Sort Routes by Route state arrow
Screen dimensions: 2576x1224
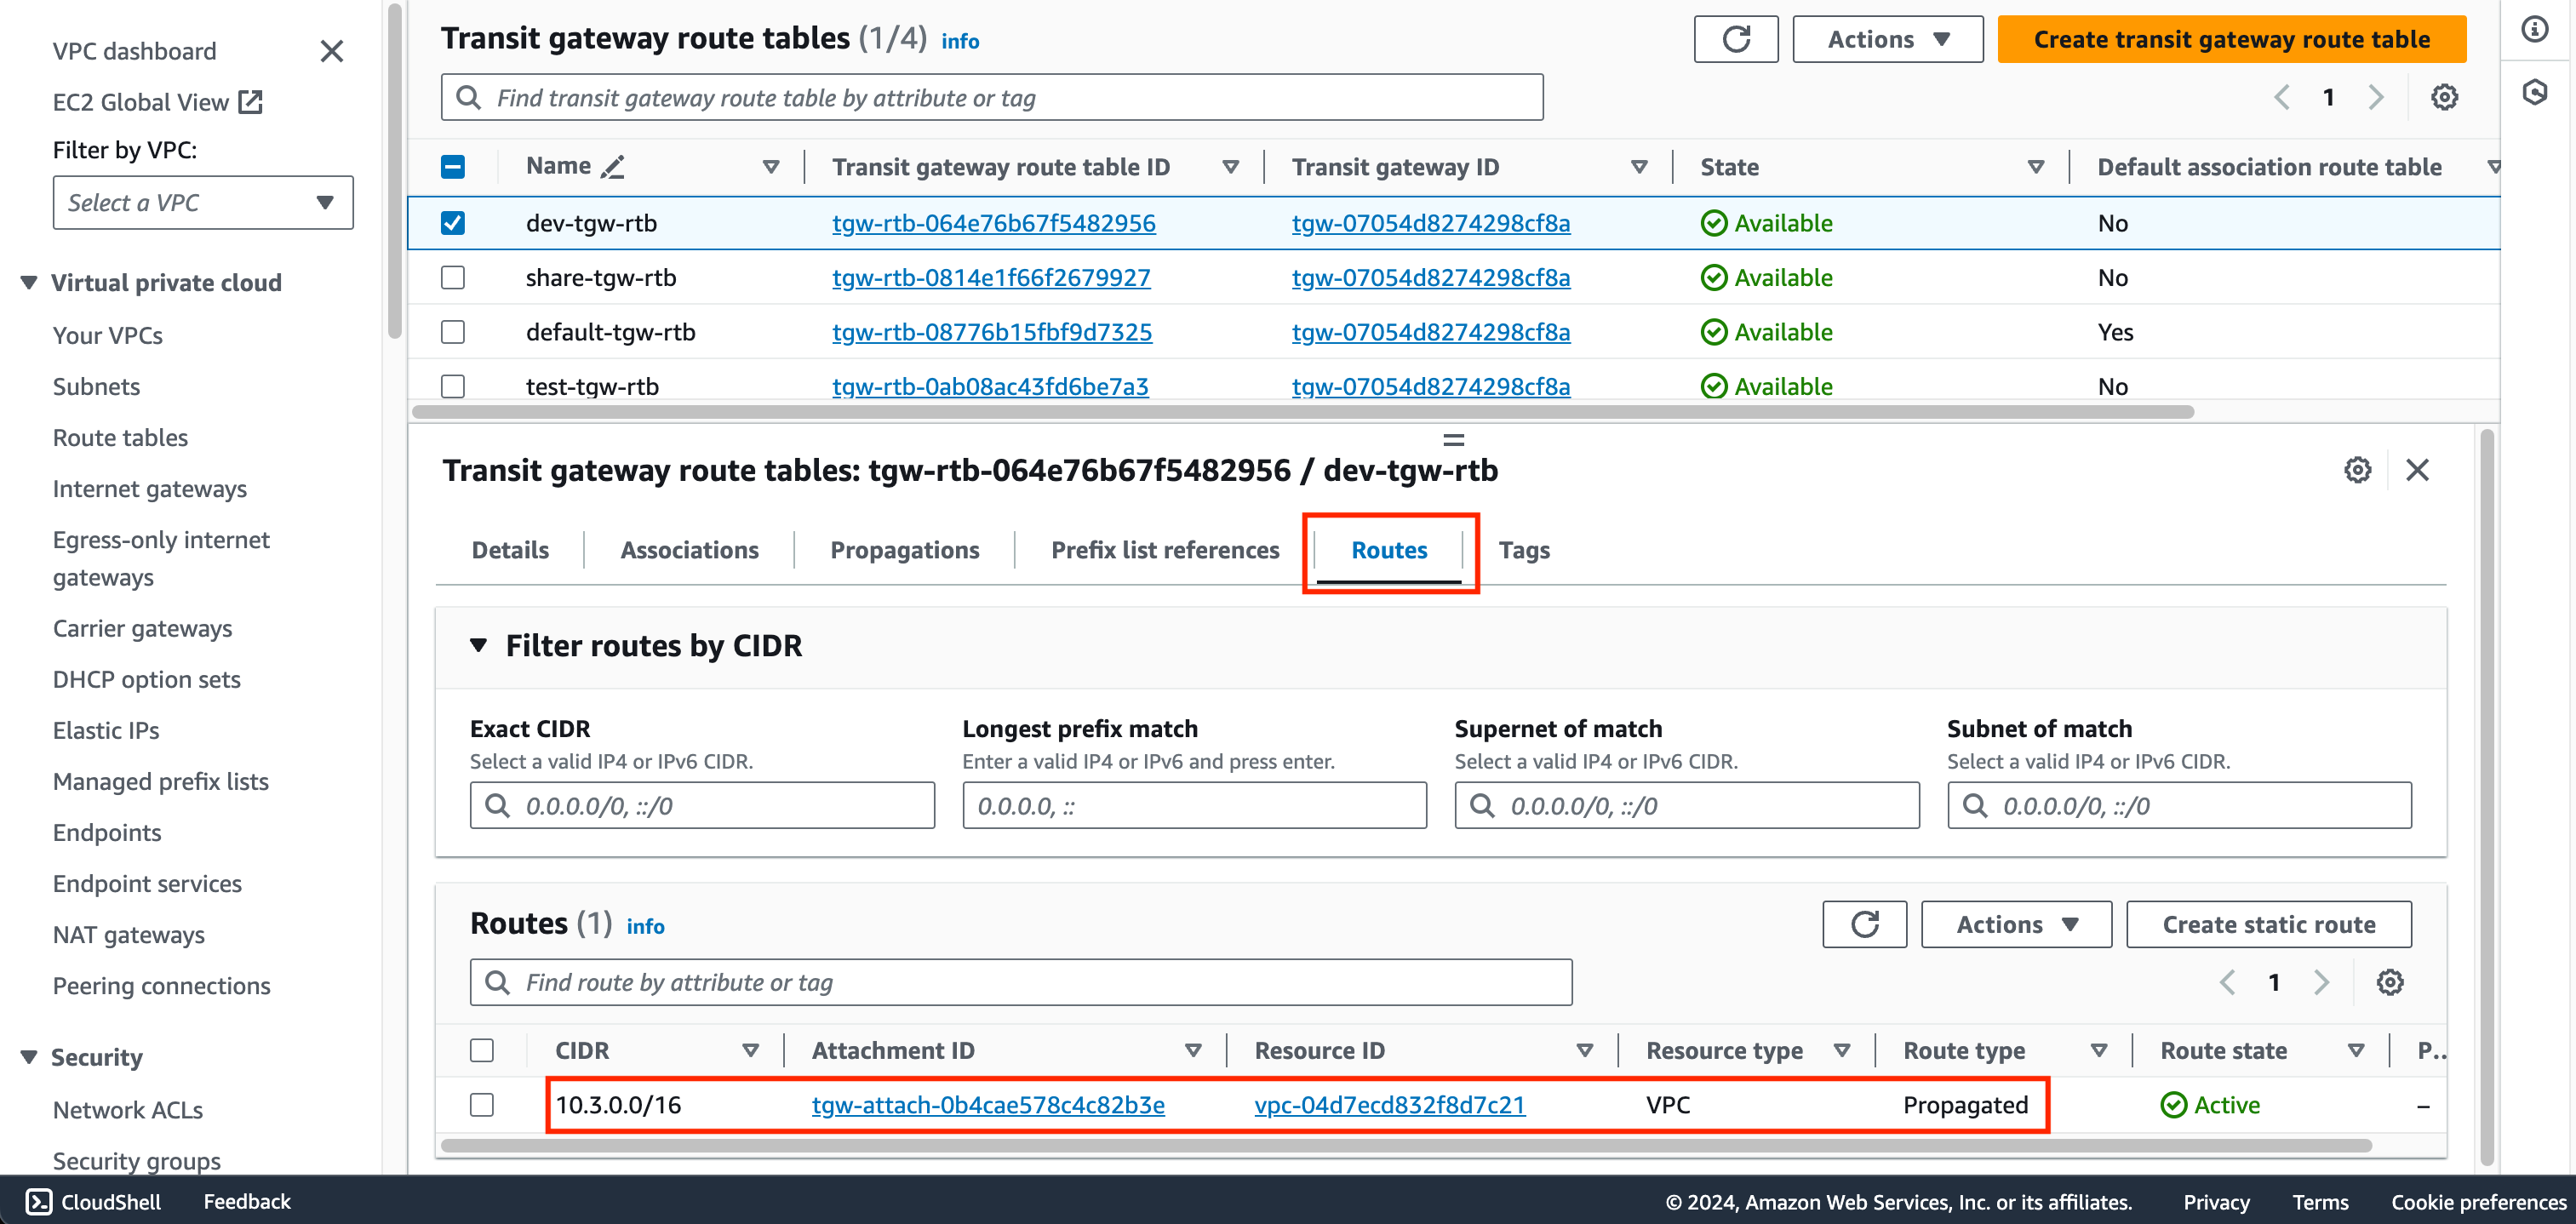click(x=2356, y=1051)
